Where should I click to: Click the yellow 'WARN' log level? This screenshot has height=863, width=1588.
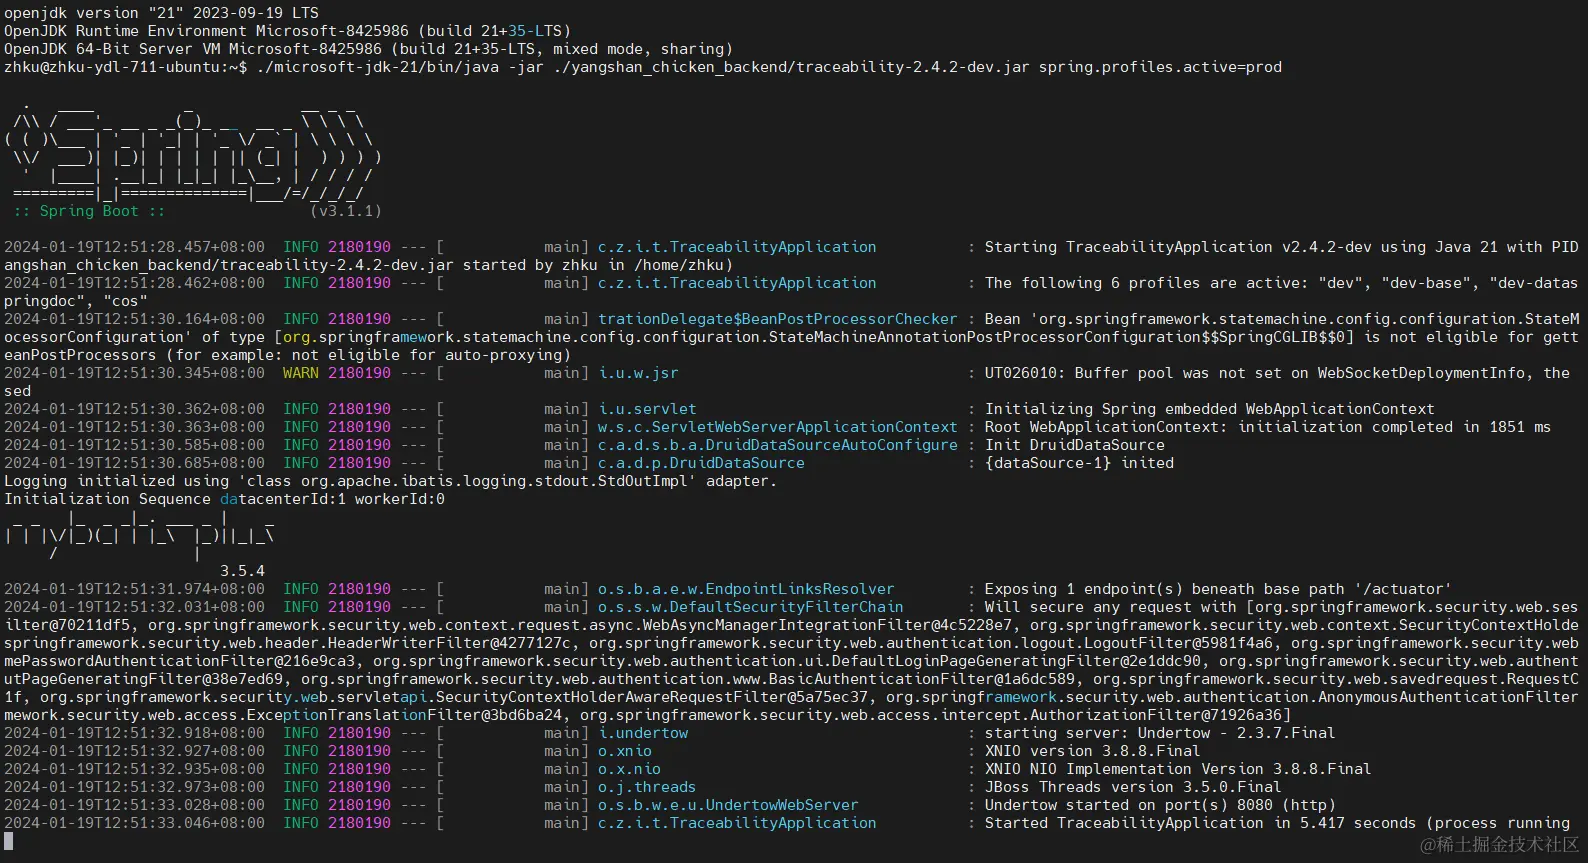[301, 373]
